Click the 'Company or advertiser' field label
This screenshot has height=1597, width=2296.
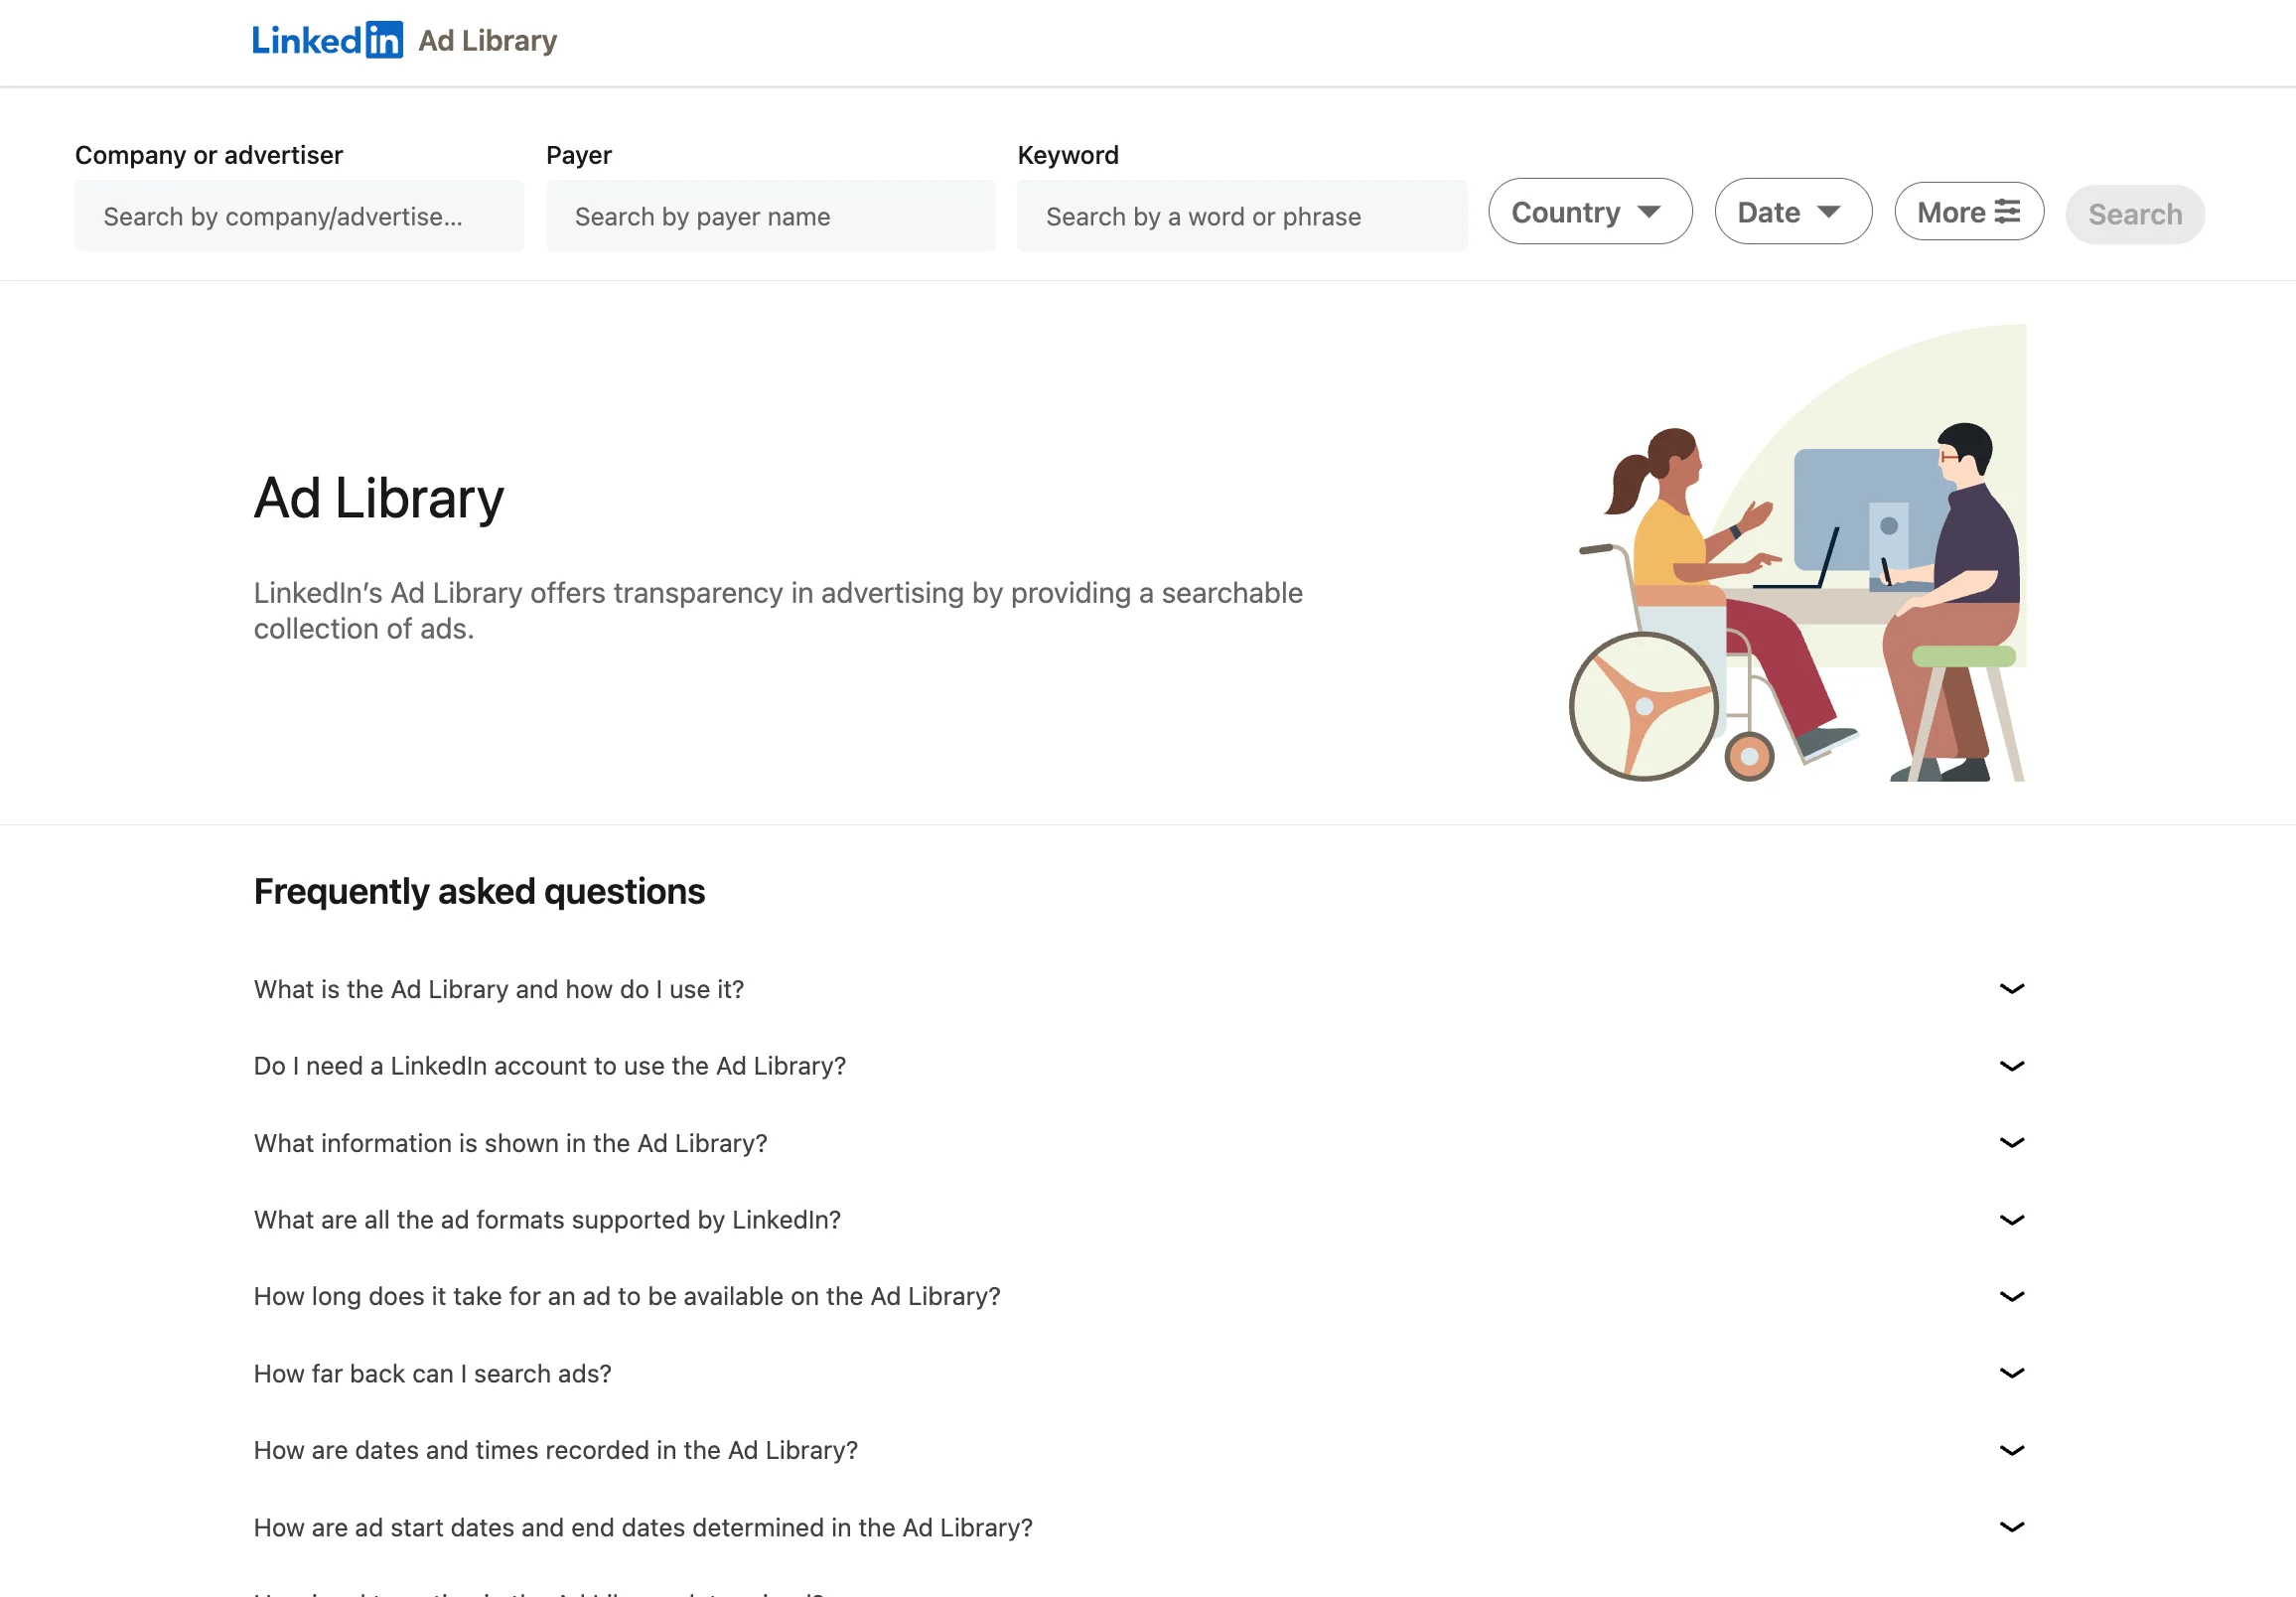(209, 155)
